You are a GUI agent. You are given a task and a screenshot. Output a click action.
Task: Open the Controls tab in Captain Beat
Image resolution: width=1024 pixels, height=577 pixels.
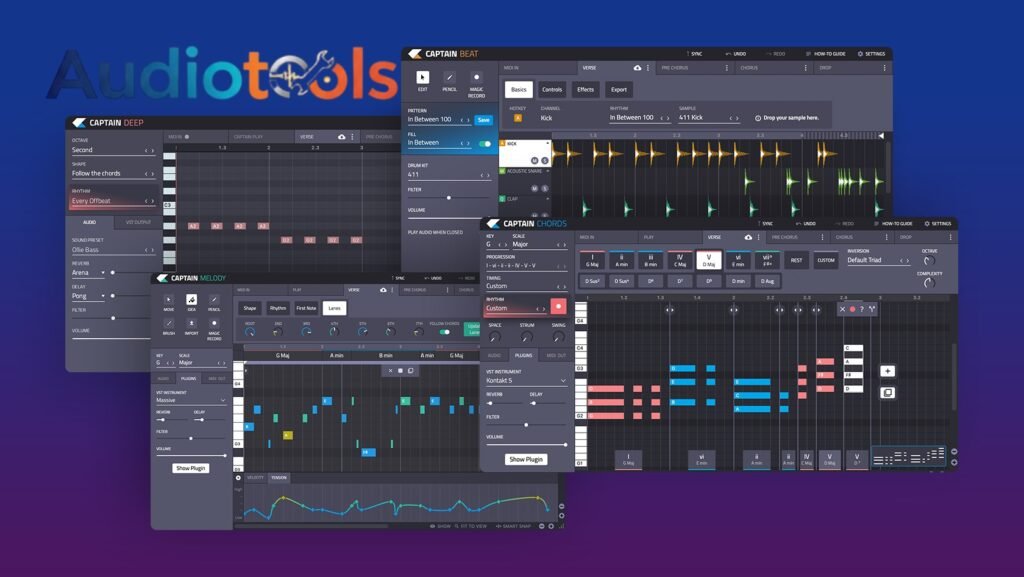552,89
